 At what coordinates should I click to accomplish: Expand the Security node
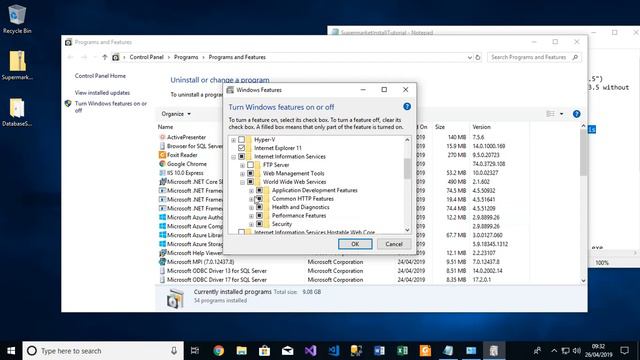pos(251,224)
